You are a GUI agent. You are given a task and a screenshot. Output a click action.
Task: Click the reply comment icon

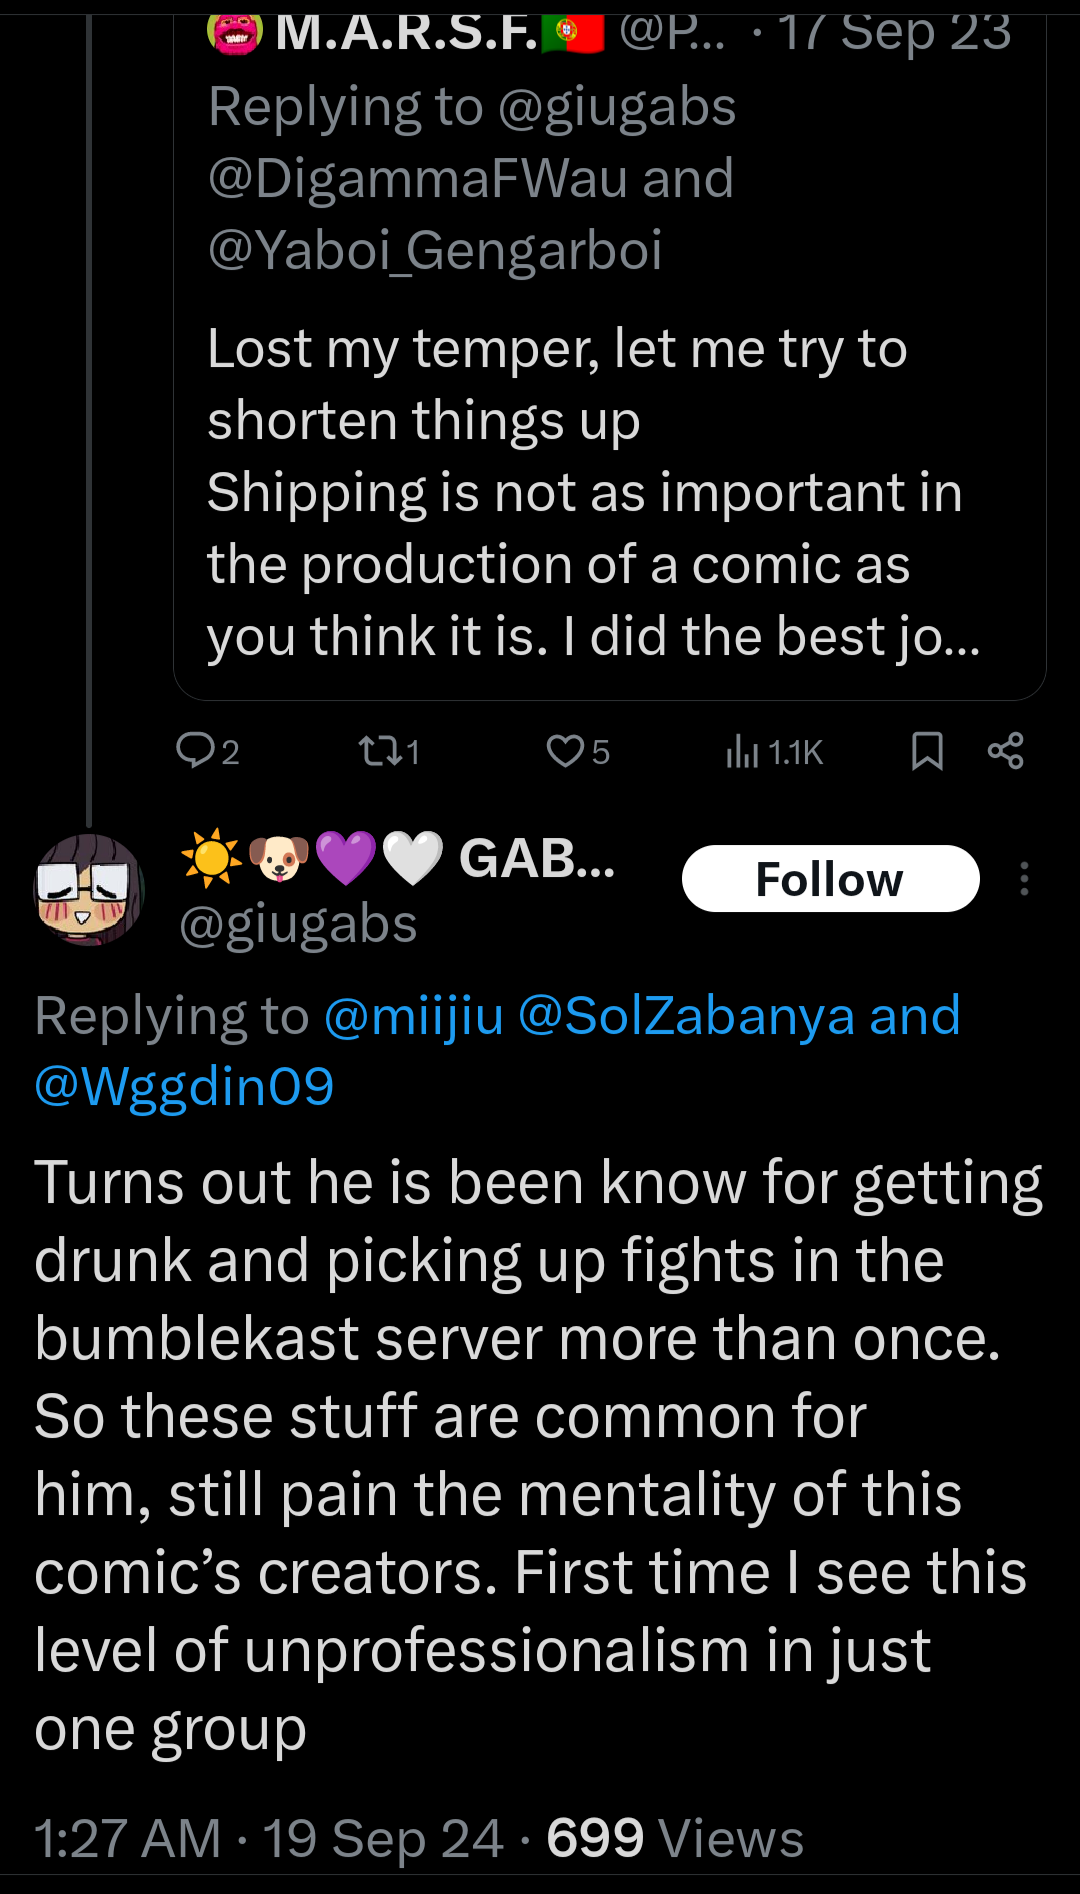click(194, 750)
